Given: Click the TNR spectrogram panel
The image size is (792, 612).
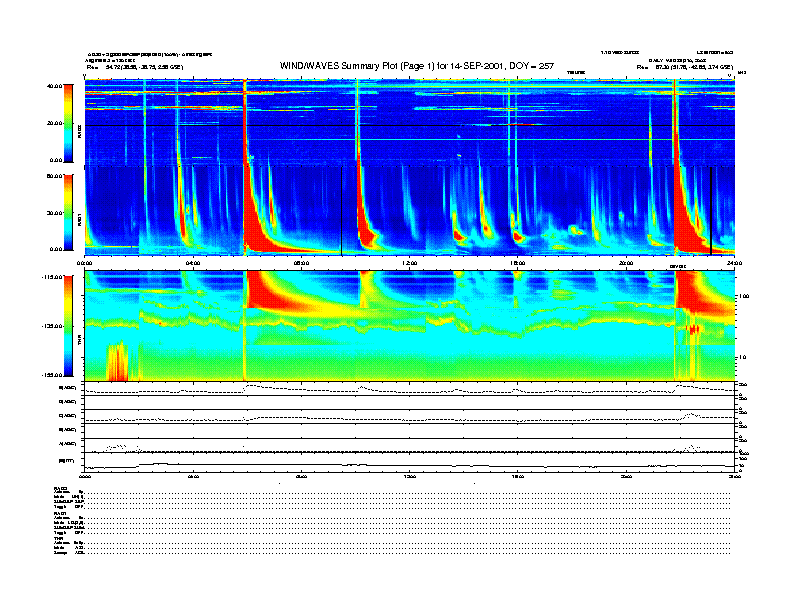Looking at the screenshot, I should (x=410, y=326).
